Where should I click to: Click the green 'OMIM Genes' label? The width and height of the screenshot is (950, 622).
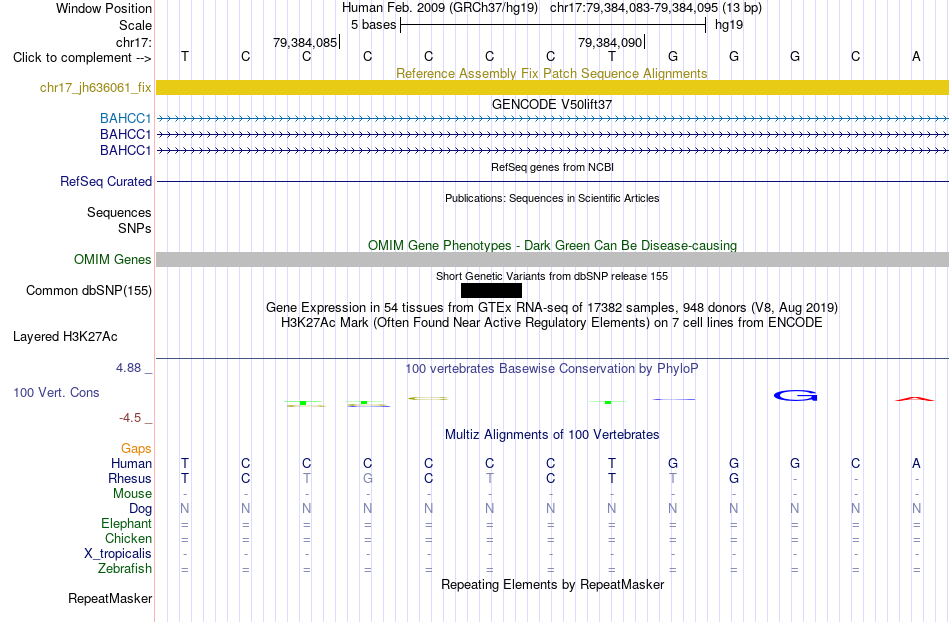point(112,259)
